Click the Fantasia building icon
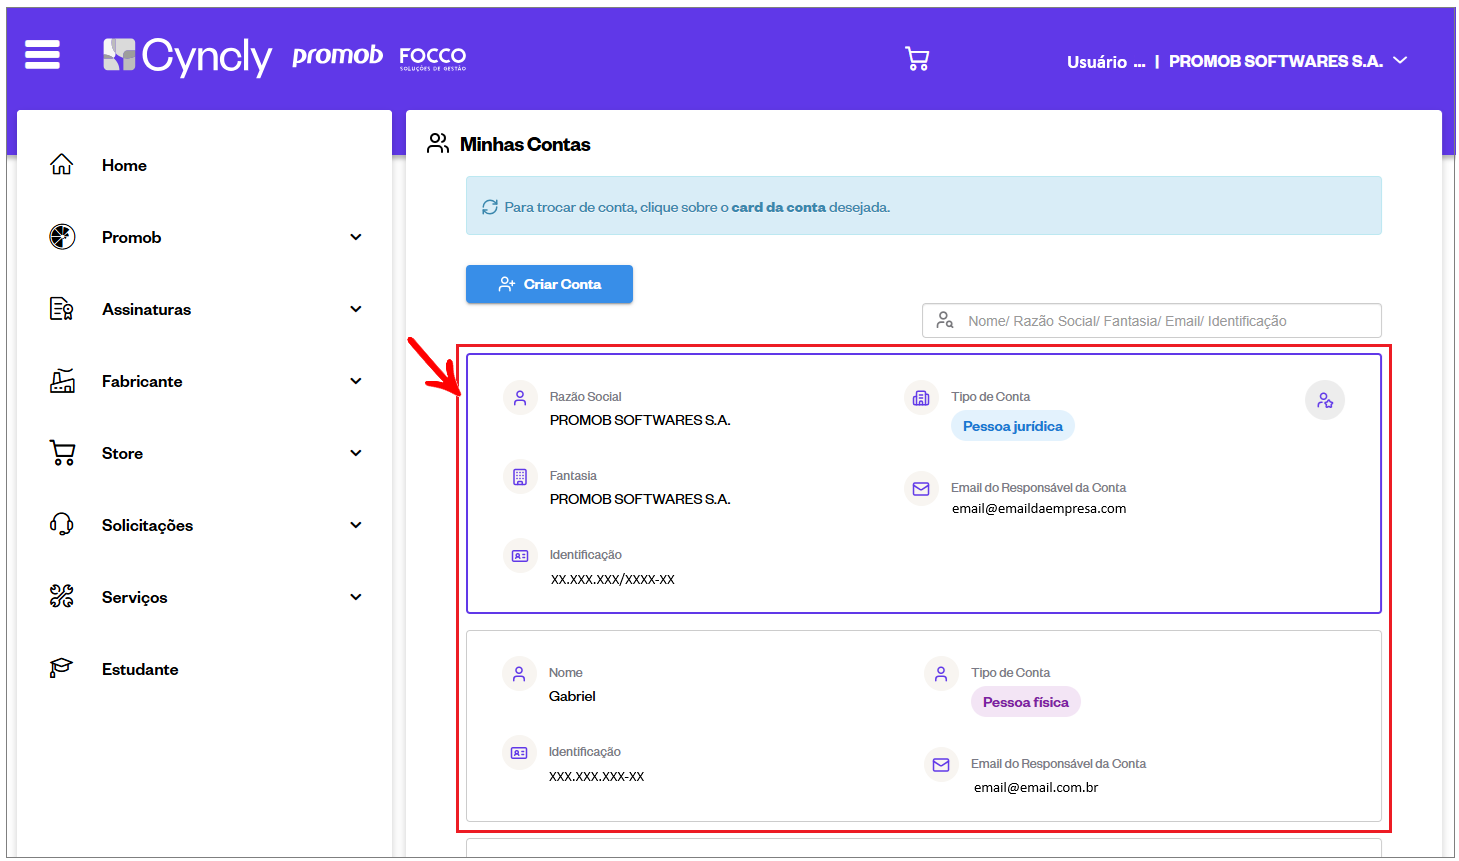 click(520, 477)
